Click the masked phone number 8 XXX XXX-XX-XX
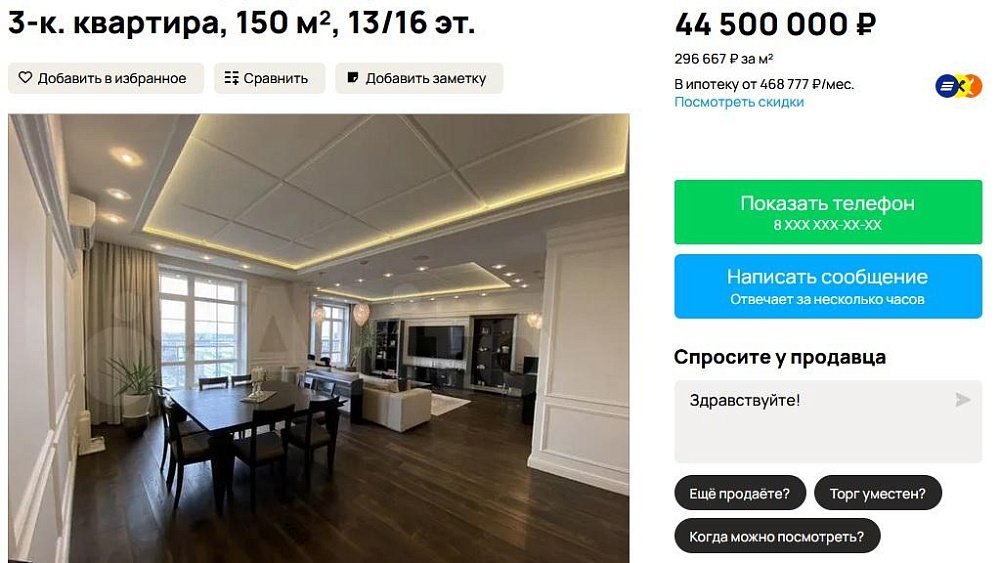 coord(827,225)
